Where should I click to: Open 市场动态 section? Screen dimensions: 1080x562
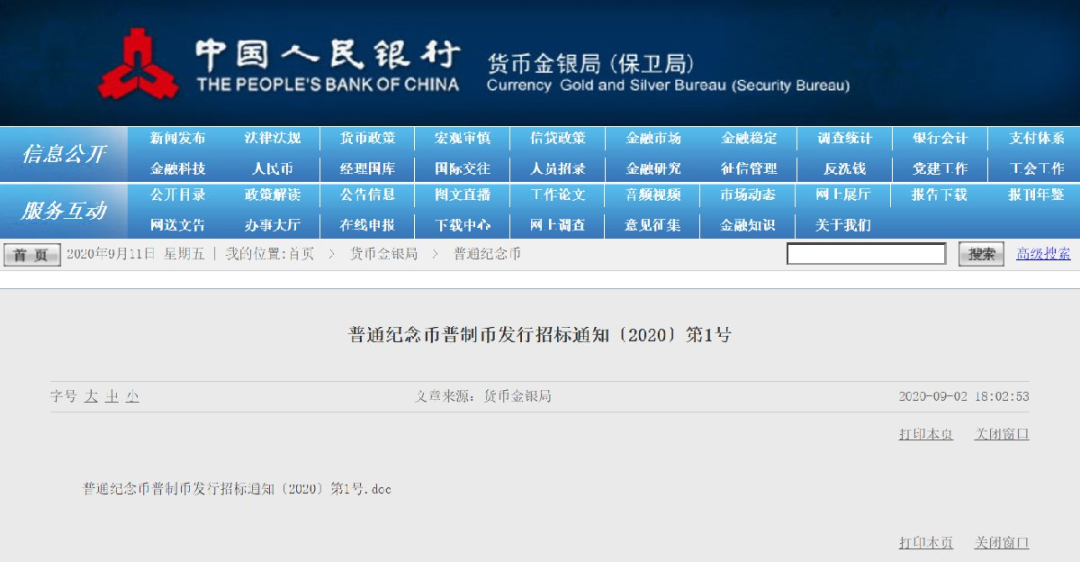[x=749, y=195]
